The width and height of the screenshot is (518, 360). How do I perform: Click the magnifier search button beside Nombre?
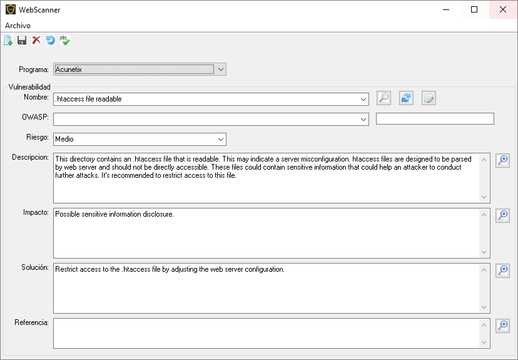[x=384, y=98]
